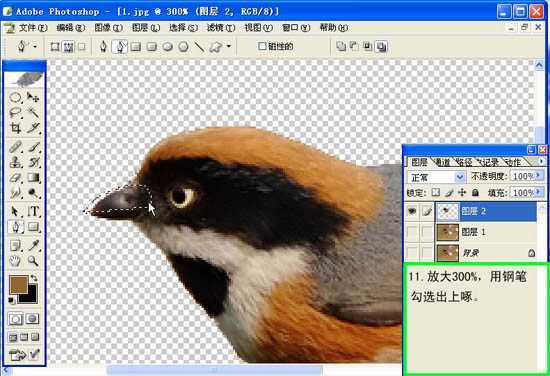The height and width of the screenshot is (376, 550).
Task: Select the Clone Stamp tool
Action: click(x=15, y=162)
